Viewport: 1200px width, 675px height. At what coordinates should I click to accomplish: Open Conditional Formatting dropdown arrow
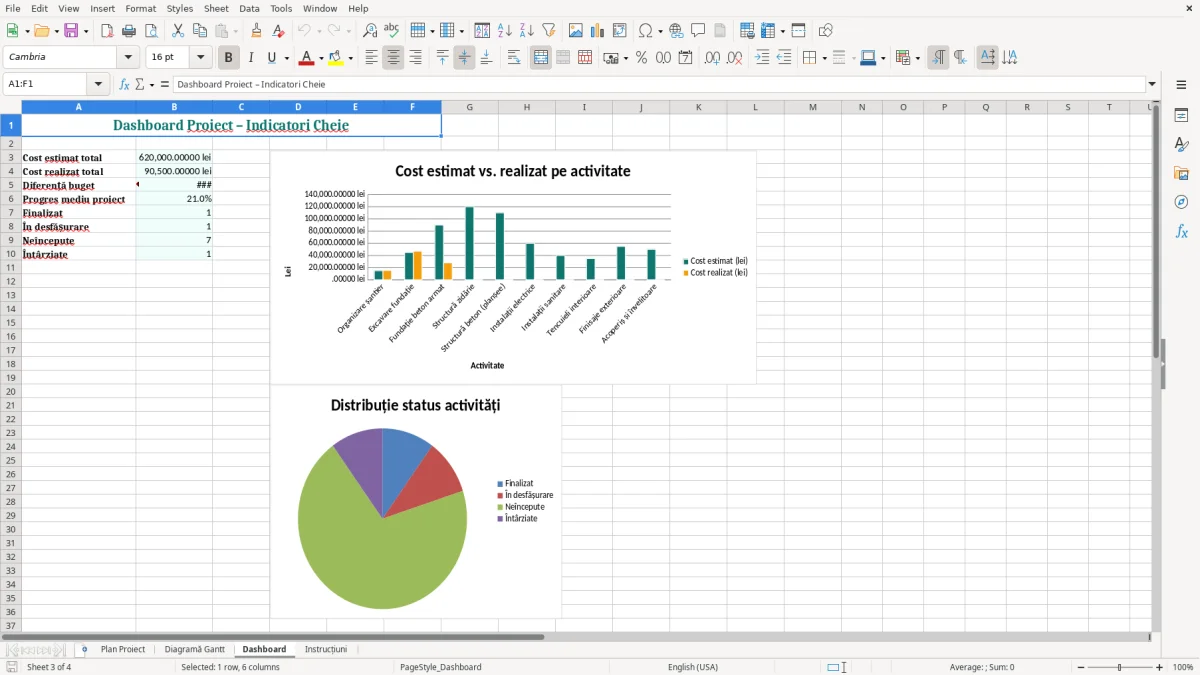[917, 58]
